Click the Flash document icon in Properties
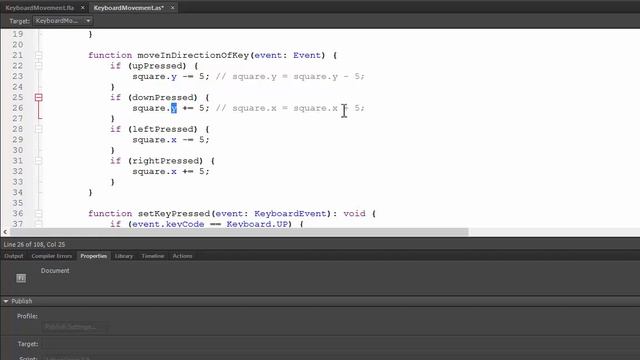This screenshot has width=640, height=360. [21, 278]
